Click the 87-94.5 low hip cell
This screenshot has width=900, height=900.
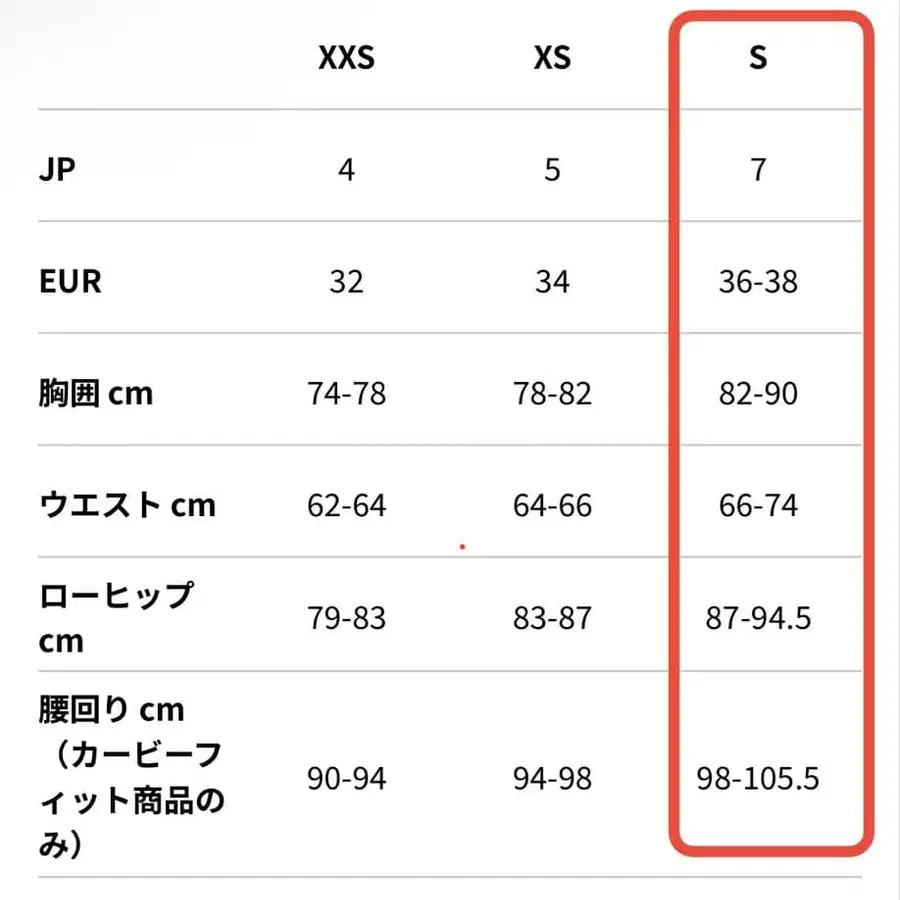(758, 618)
